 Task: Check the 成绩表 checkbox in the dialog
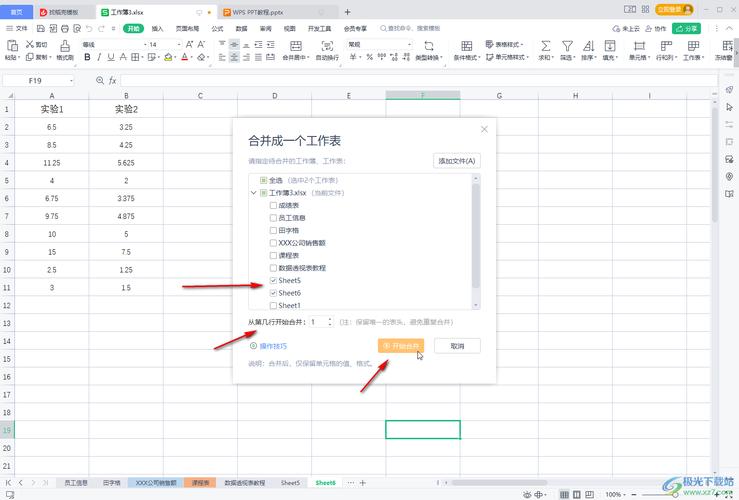click(x=273, y=205)
